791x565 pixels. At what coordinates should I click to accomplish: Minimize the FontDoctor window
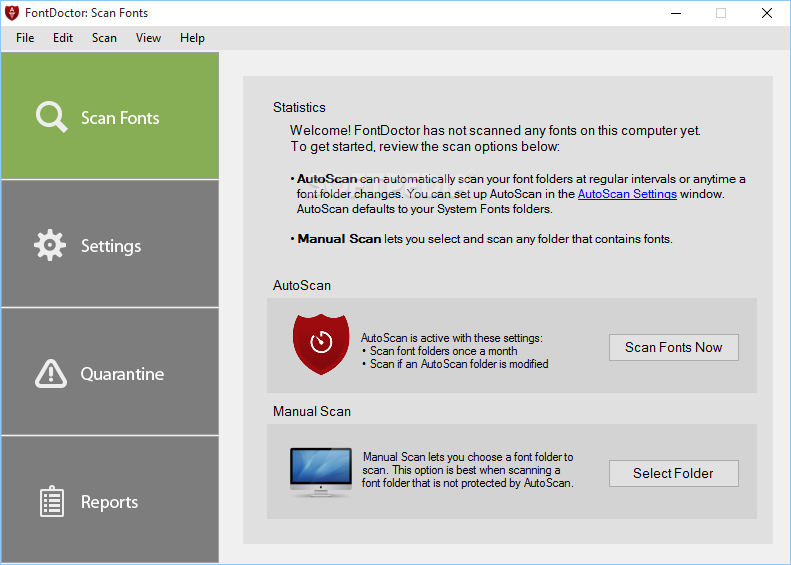pos(676,13)
